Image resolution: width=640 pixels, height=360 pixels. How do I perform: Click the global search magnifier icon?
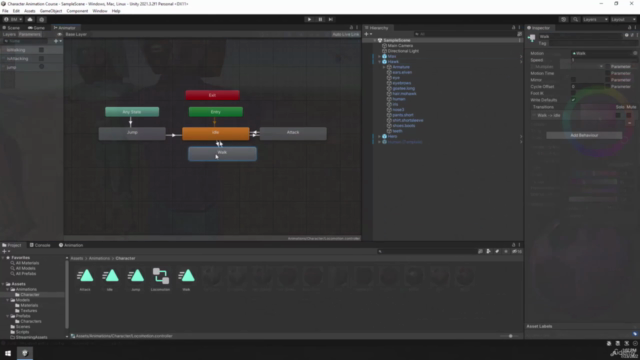click(x=576, y=19)
